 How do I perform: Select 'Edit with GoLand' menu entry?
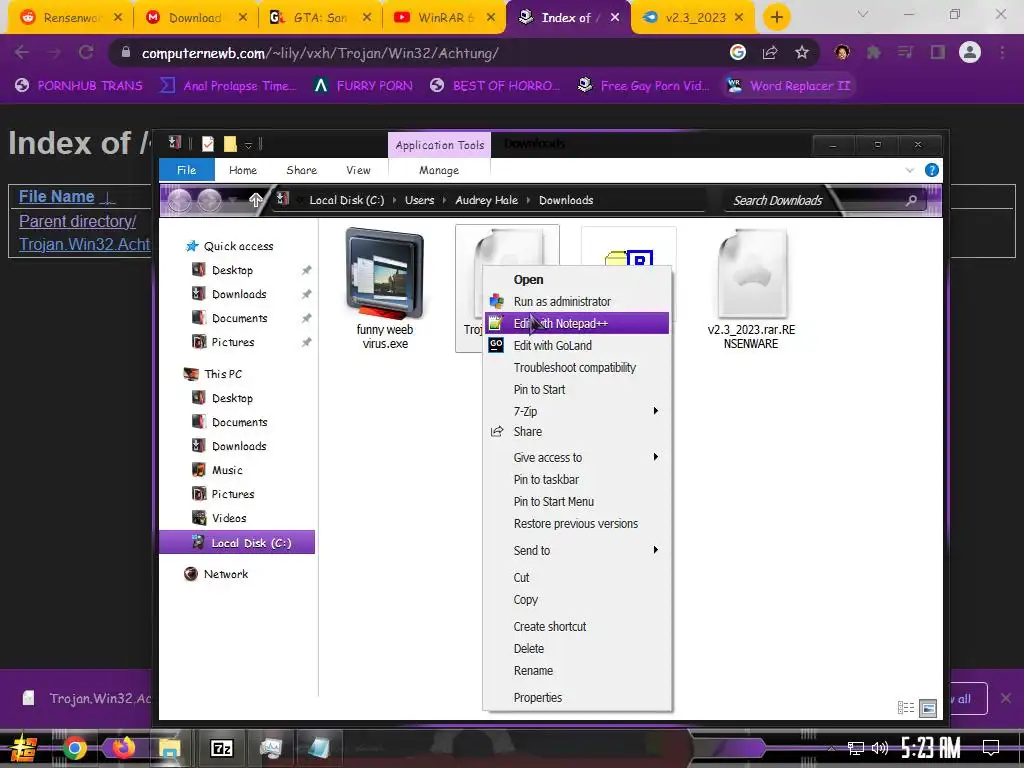click(577, 345)
